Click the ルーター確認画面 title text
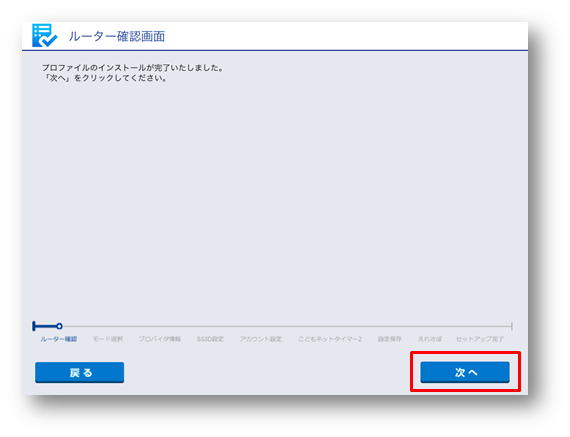The height and width of the screenshot is (437, 570). [117, 36]
